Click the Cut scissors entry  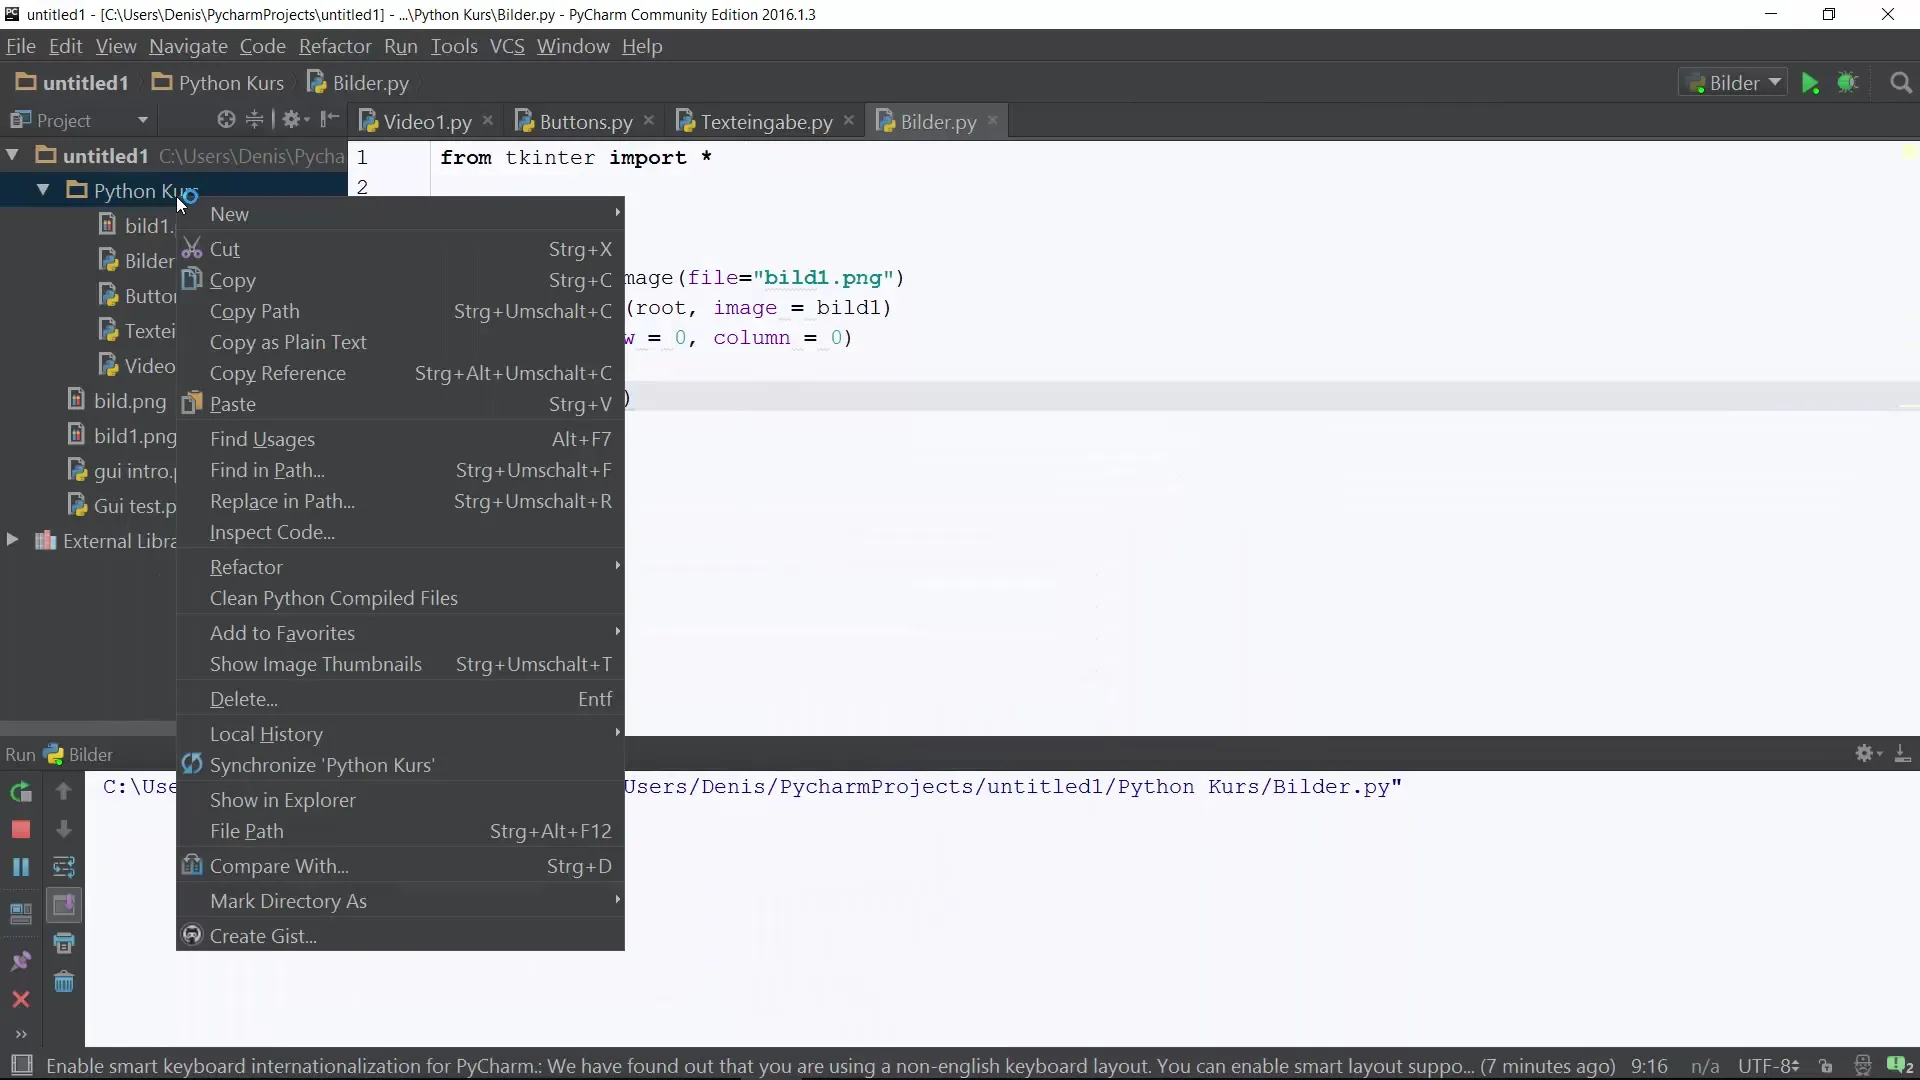[400, 249]
